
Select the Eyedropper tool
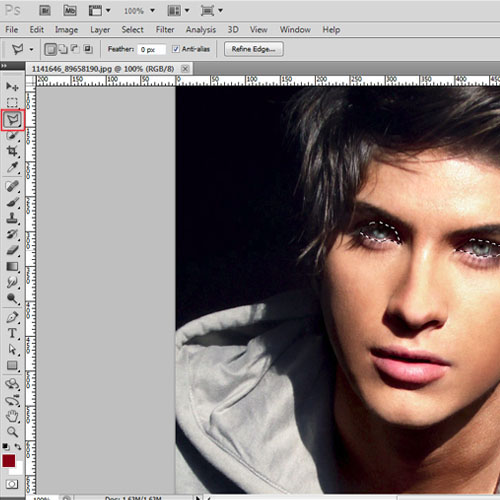(x=12, y=167)
